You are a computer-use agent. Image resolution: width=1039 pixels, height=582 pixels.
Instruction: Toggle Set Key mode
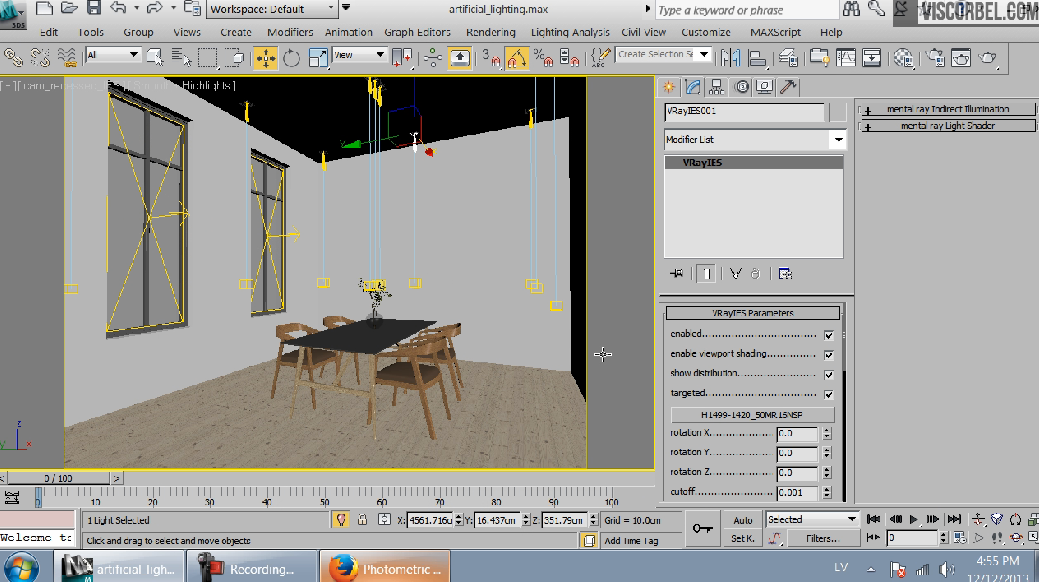tap(743, 538)
